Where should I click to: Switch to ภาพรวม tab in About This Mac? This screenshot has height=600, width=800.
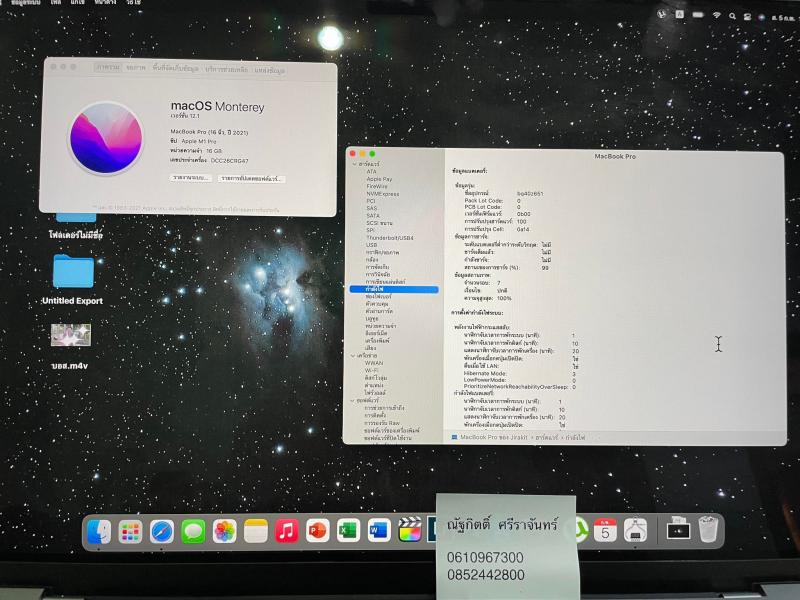tap(108, 67)
